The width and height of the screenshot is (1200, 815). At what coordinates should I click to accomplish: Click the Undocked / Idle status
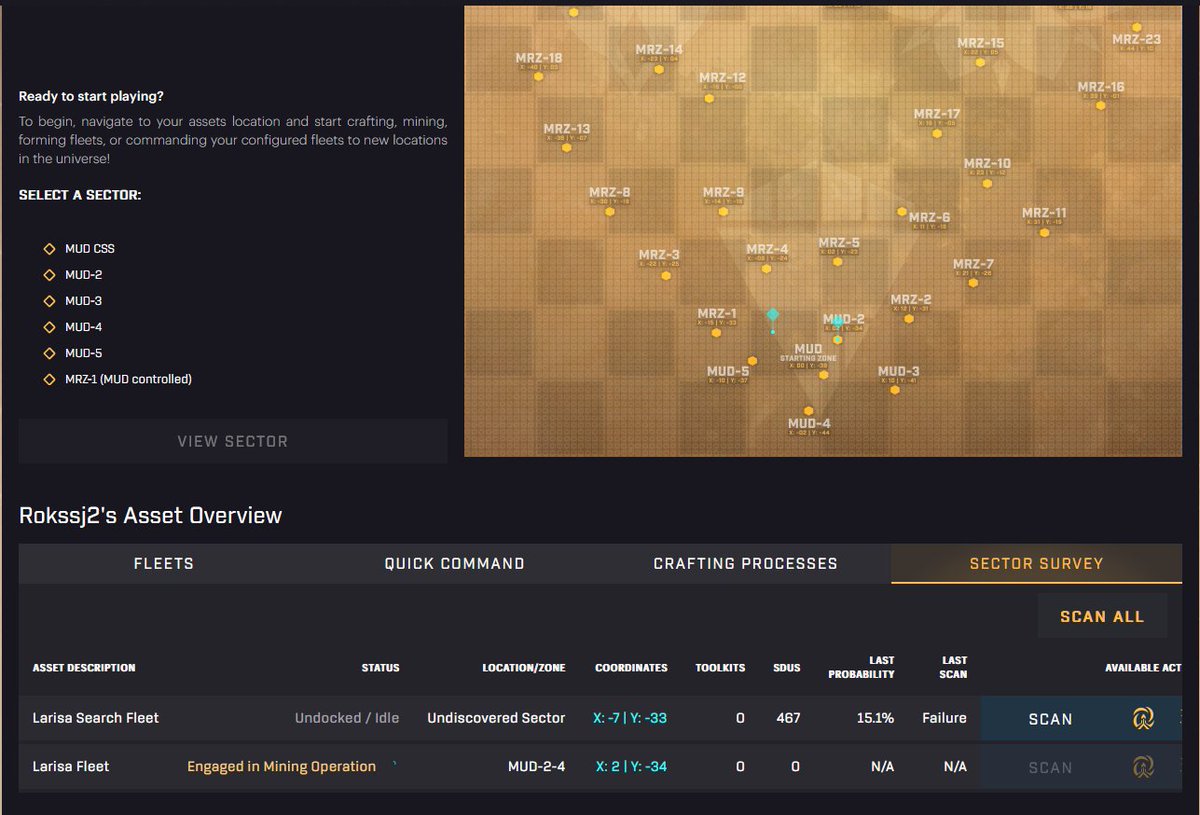(x=347, y=718)
